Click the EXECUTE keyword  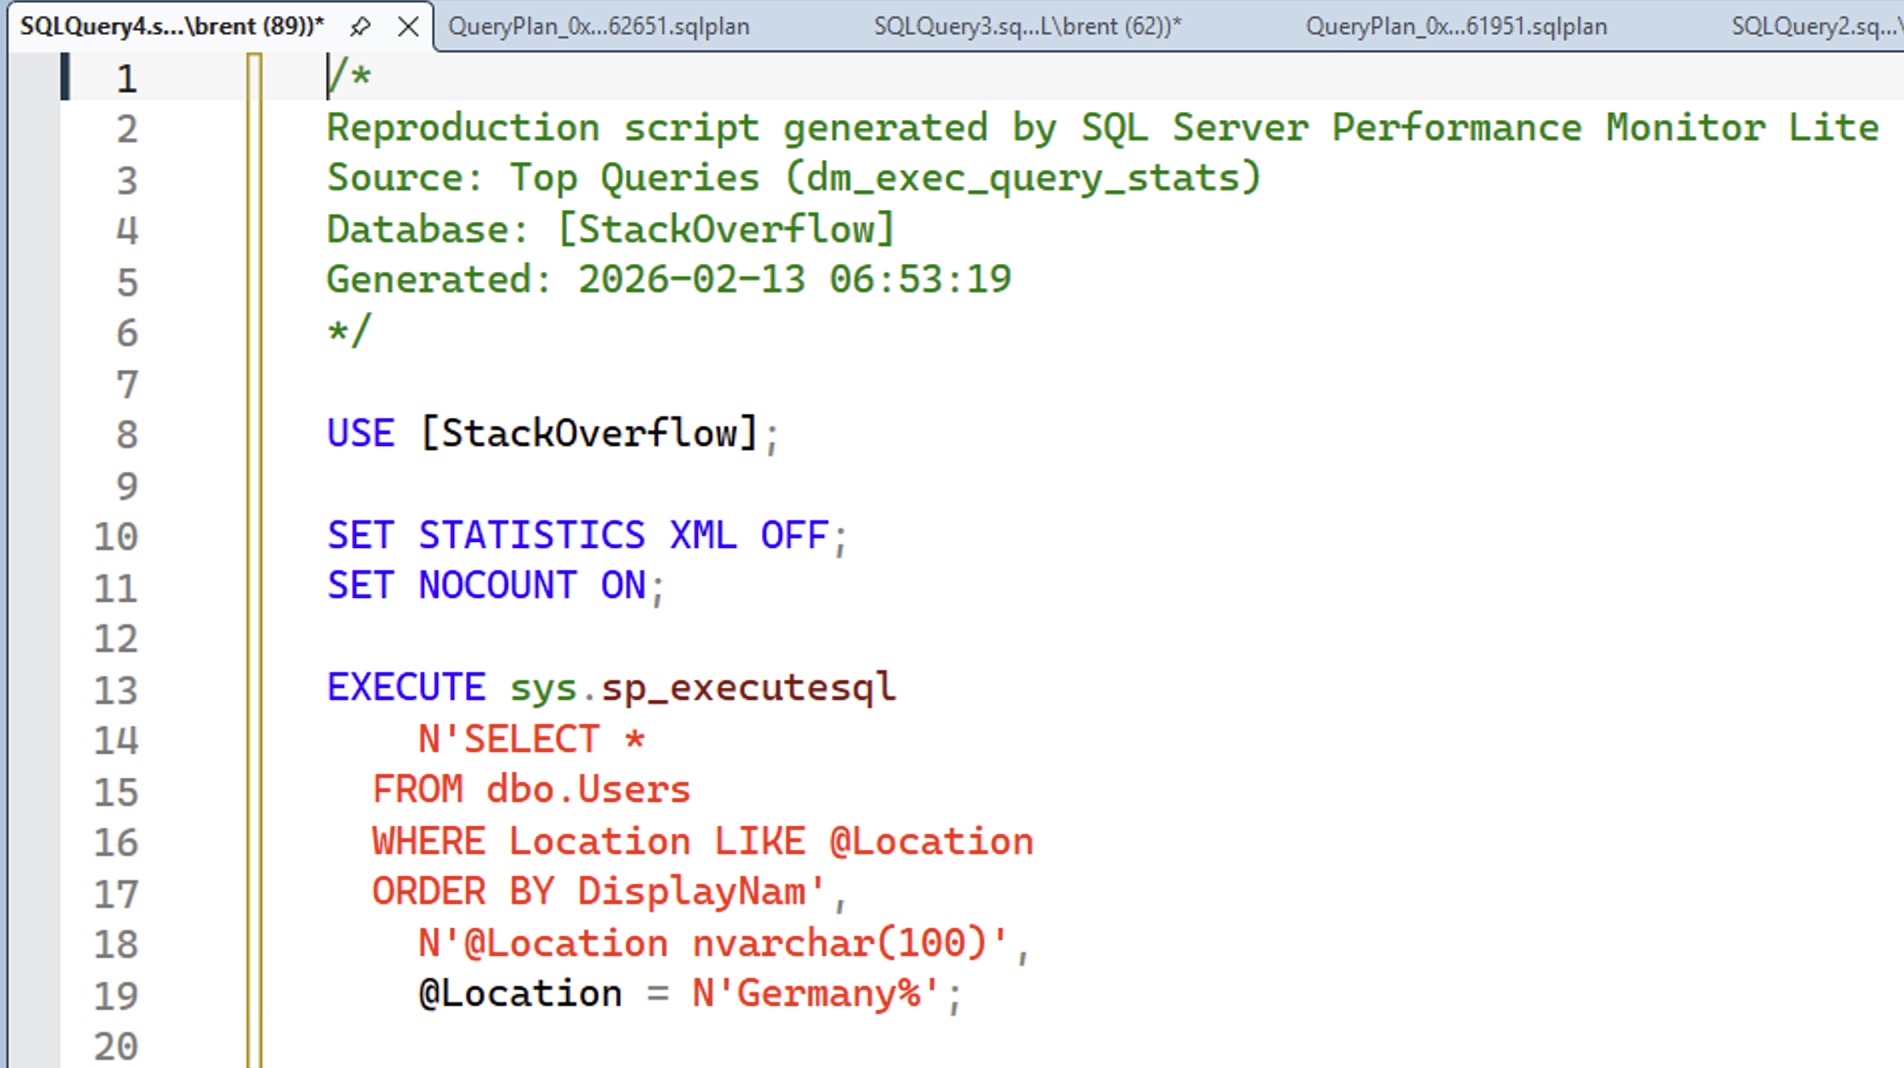point(406,688)
